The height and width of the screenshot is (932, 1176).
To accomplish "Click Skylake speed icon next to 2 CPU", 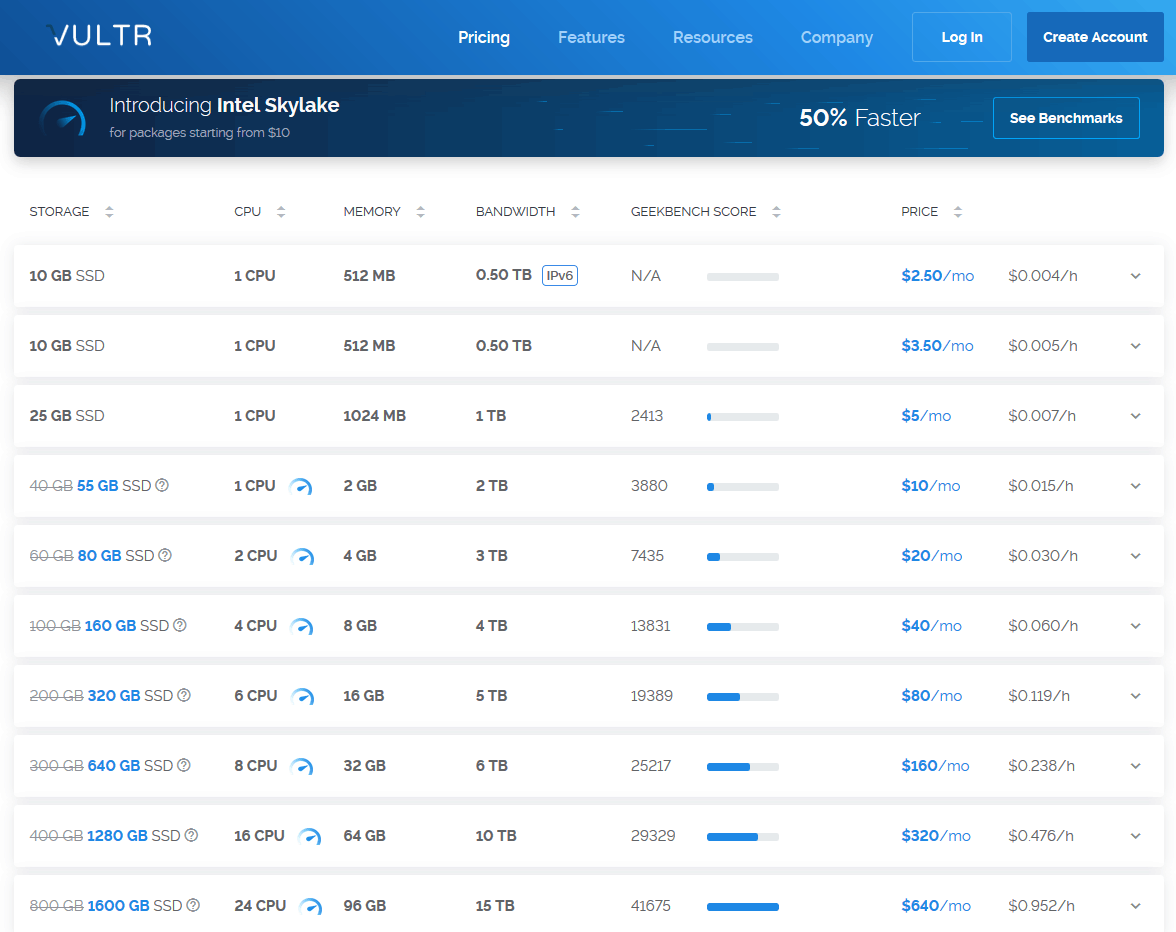I will [302, 556].
